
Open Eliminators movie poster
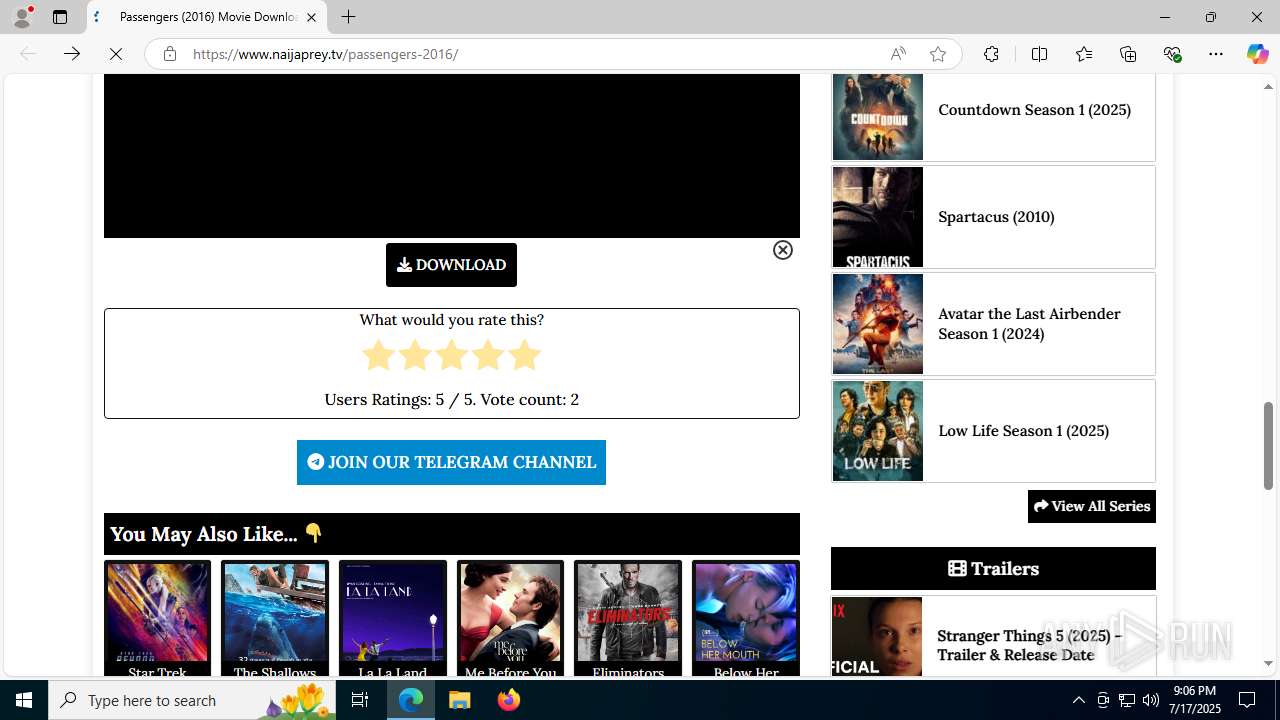628,612
